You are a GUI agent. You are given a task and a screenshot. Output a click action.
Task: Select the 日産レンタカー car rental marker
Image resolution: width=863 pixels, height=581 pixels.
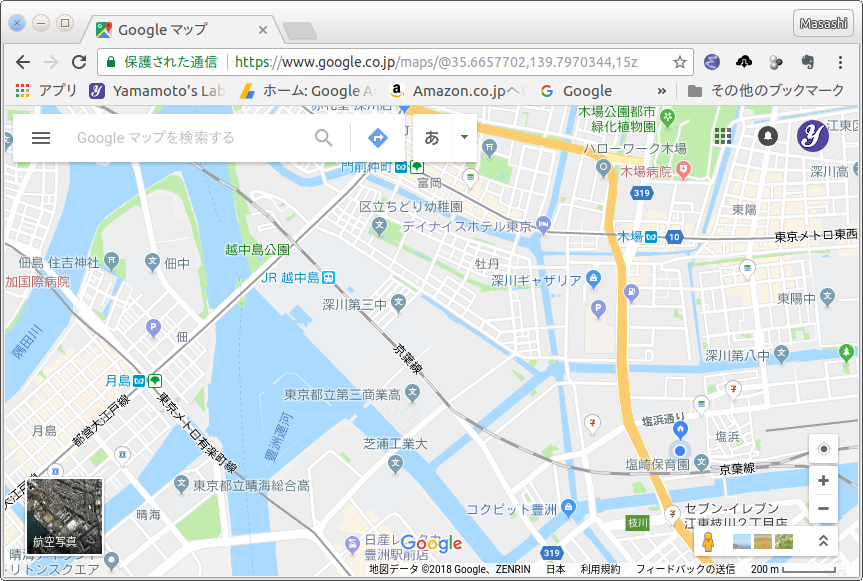tap(351, 545)
